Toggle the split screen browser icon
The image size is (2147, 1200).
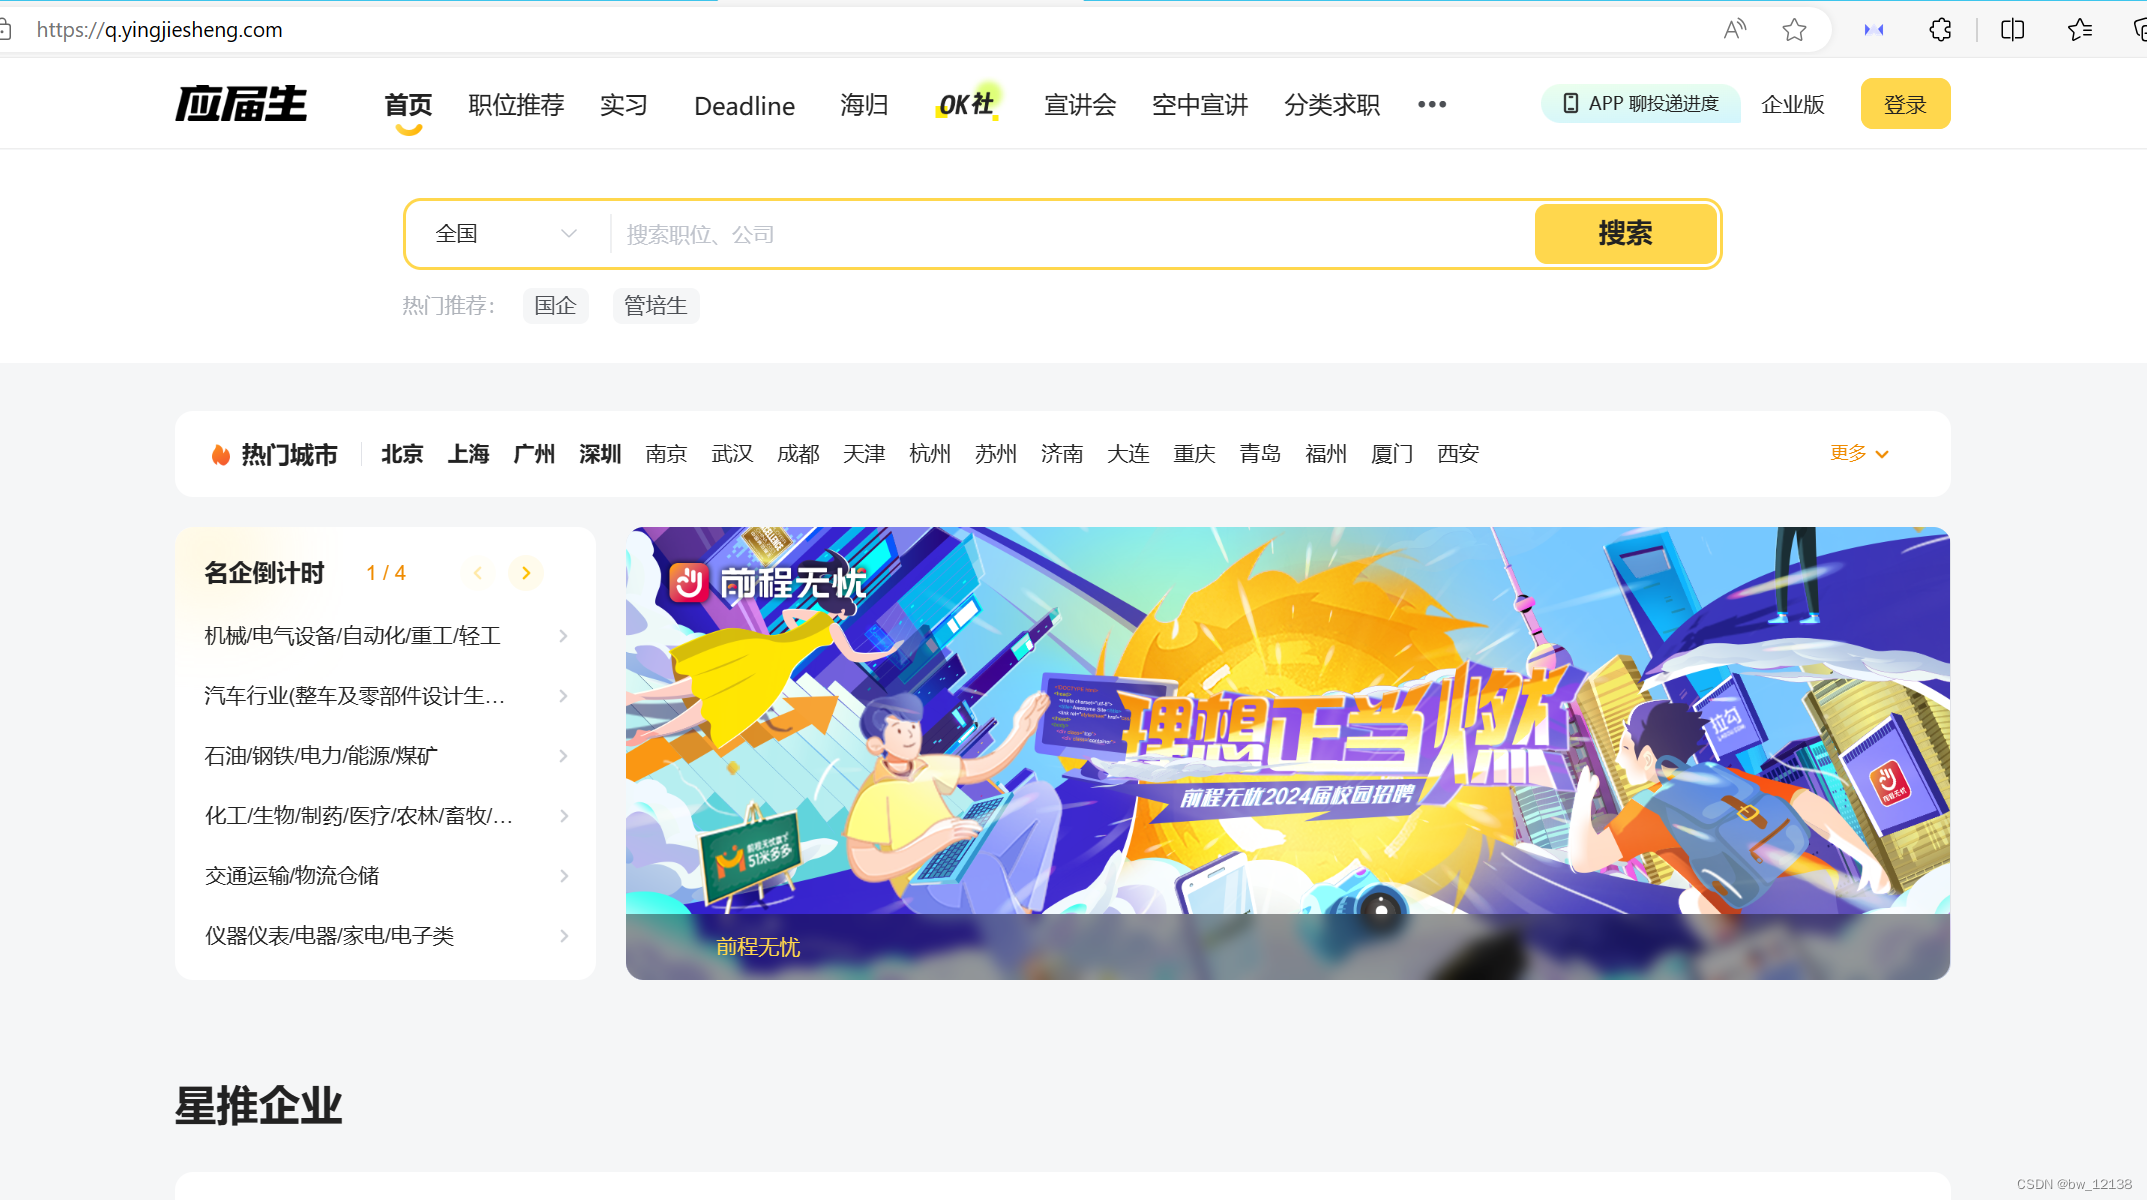click(x=2012, y=30)
